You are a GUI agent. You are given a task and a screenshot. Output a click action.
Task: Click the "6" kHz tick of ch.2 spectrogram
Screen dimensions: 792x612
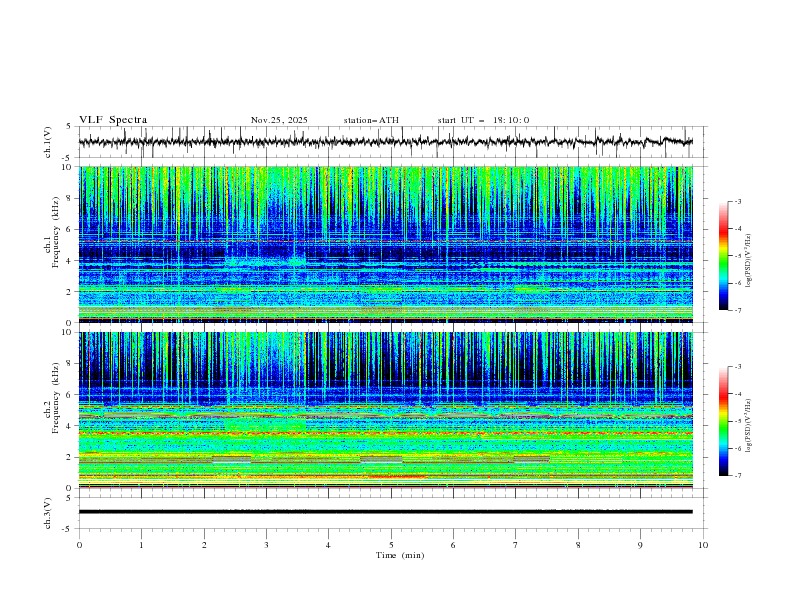pos(70,395)
